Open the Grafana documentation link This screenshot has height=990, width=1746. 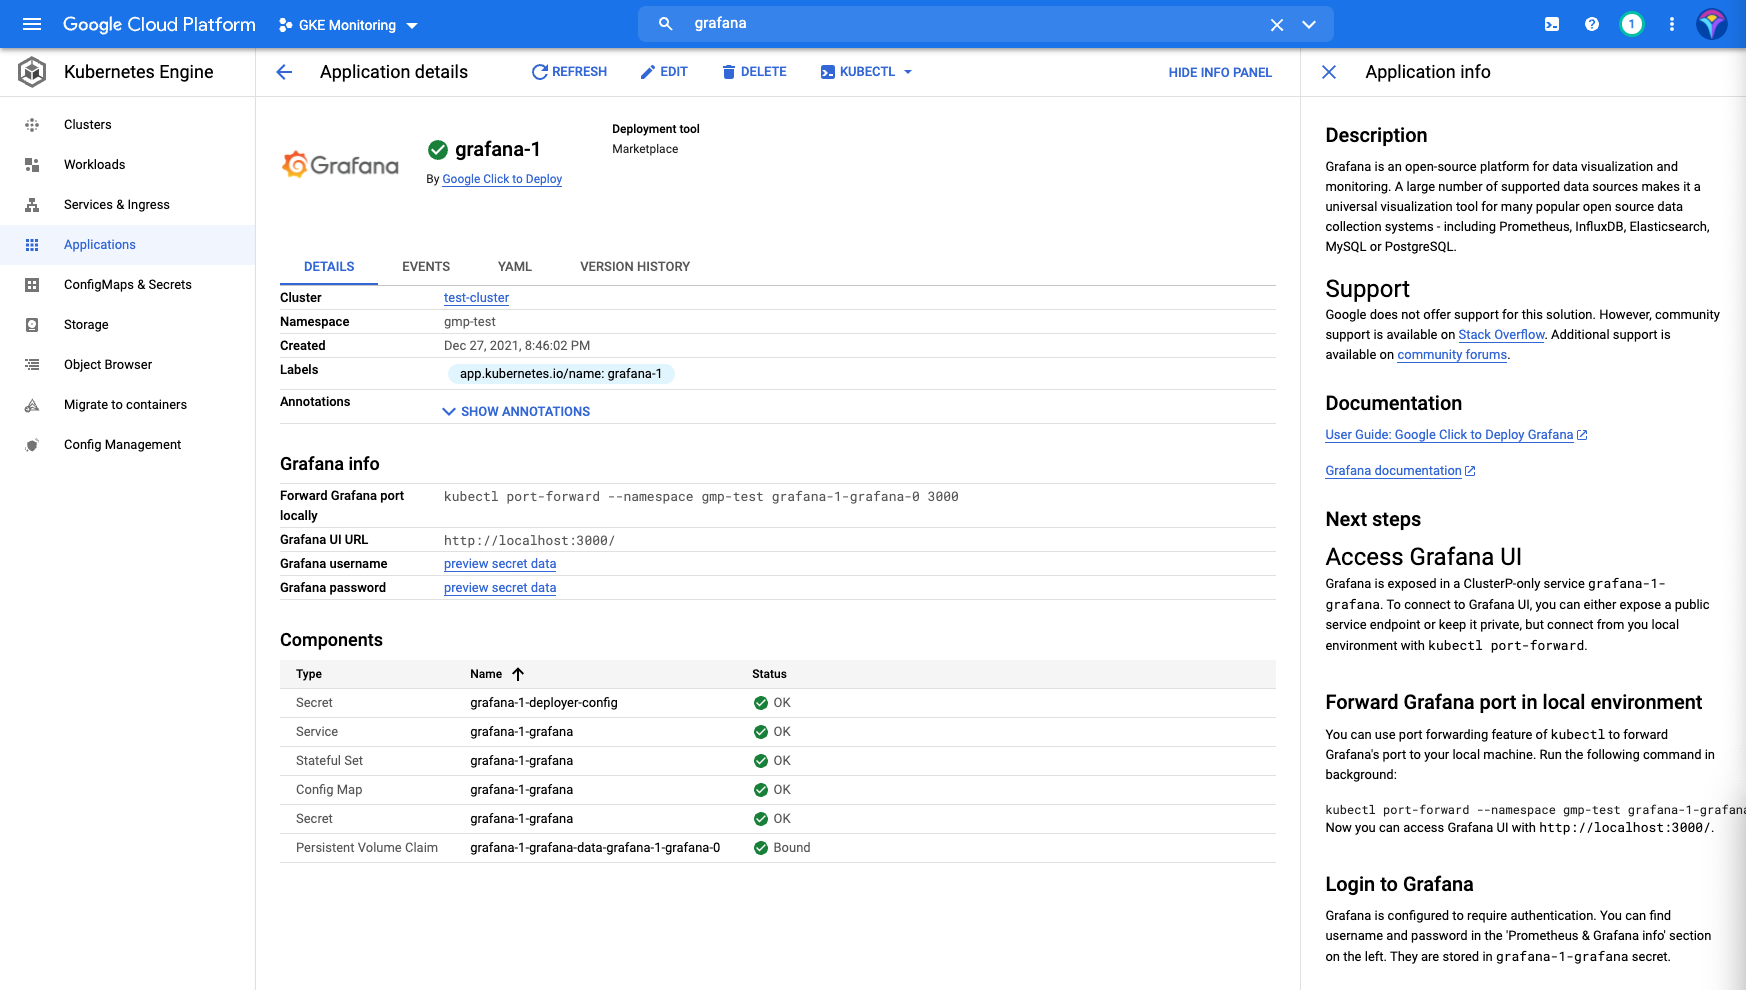(1400, 471)
